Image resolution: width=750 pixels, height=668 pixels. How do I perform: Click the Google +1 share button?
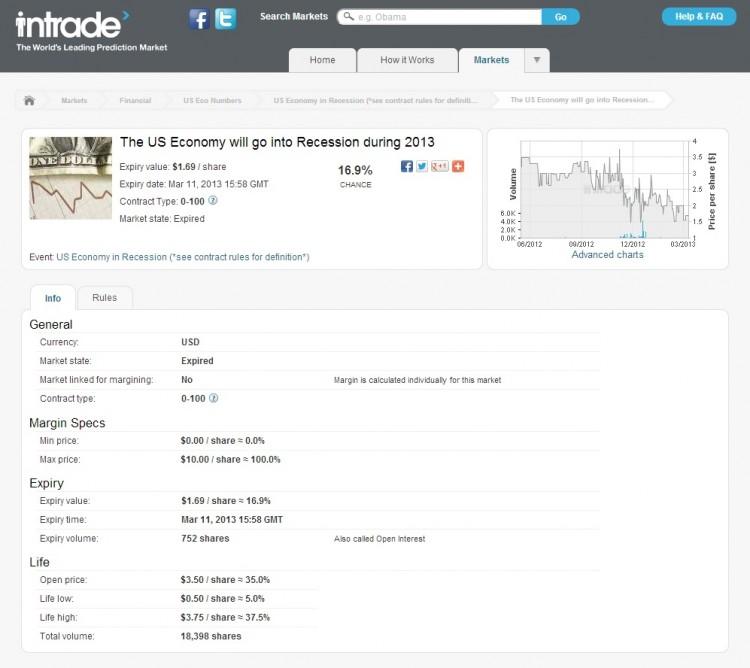click(439, 166)
